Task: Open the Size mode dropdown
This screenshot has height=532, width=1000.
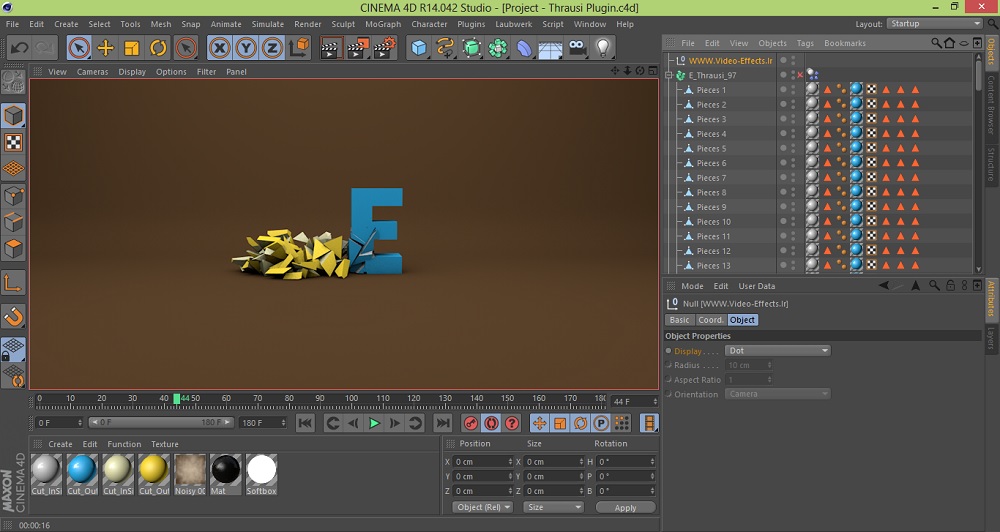Action: point(553,507)
